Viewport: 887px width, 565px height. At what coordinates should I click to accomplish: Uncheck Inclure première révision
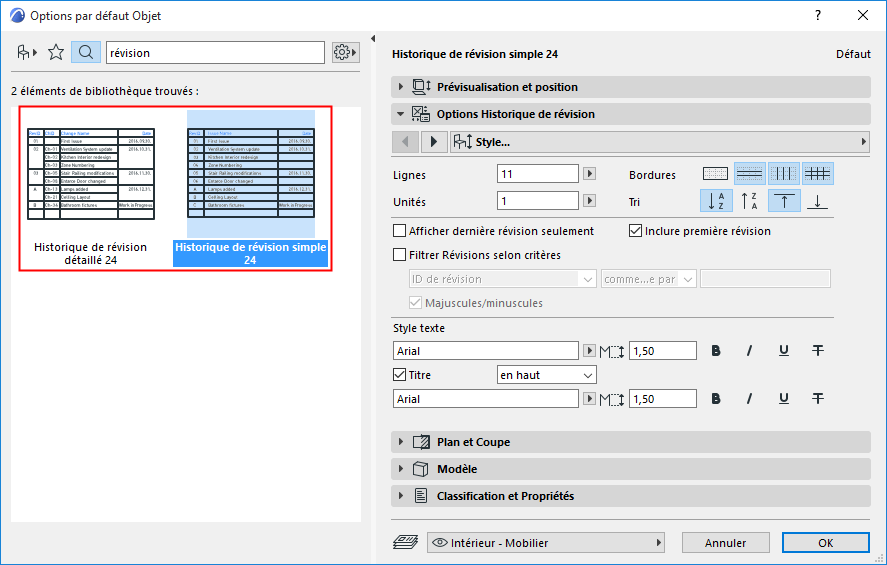point(635,231)
